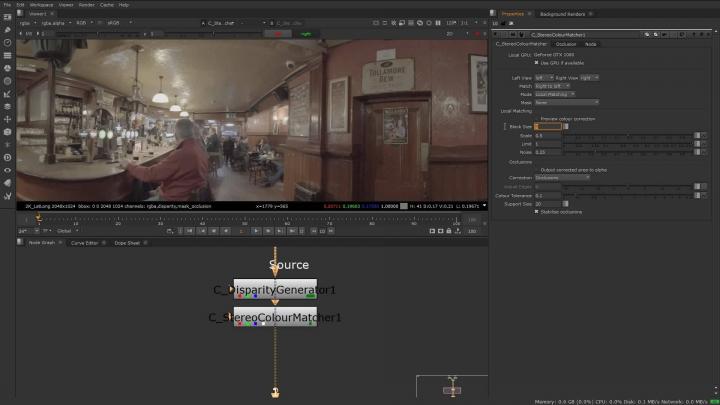
Task: Disable Stabilise occlusions checkbox
Action: pyautogui.click(x=537, y=211)
